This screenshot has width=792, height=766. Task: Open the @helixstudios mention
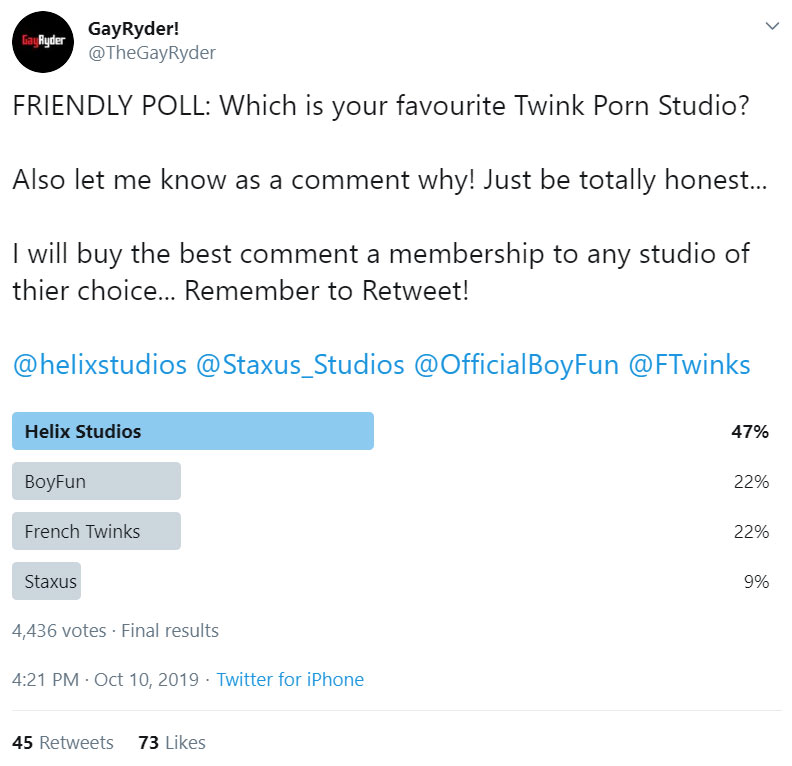tap(99, 365)
